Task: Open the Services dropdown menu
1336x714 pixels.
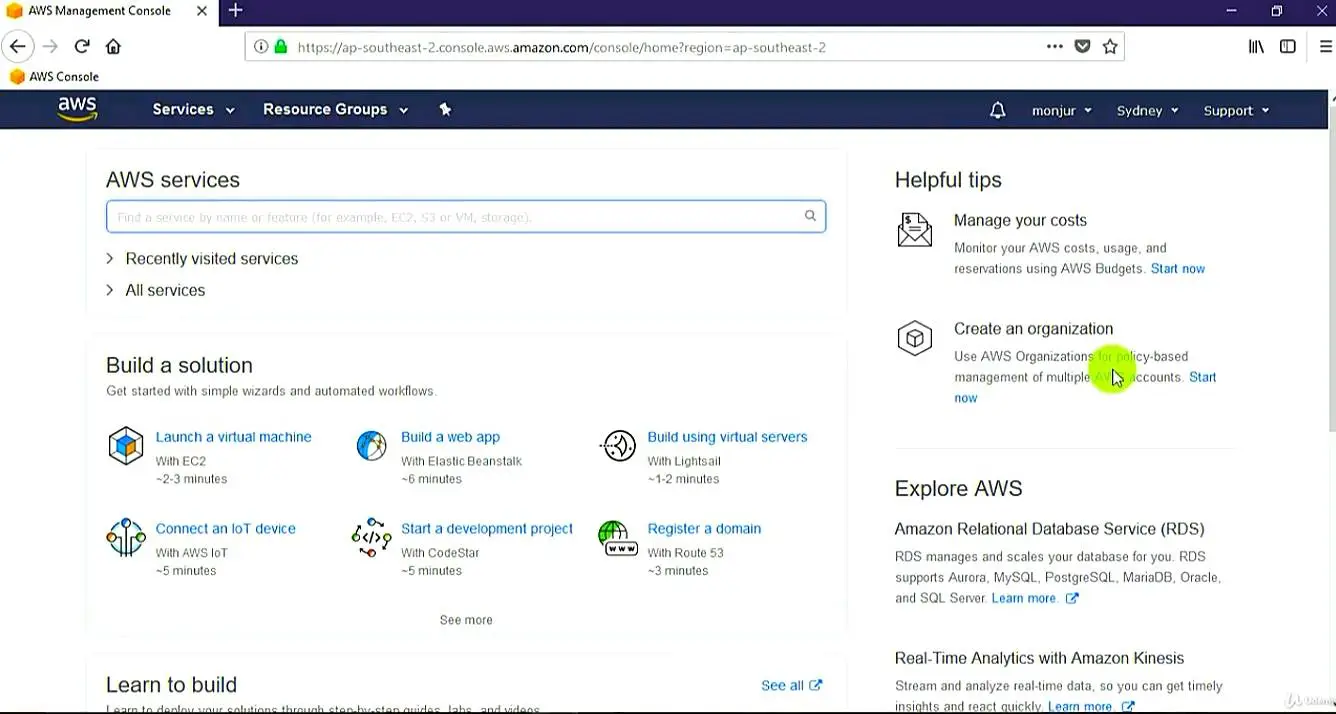Action: (x=193, y=109)
